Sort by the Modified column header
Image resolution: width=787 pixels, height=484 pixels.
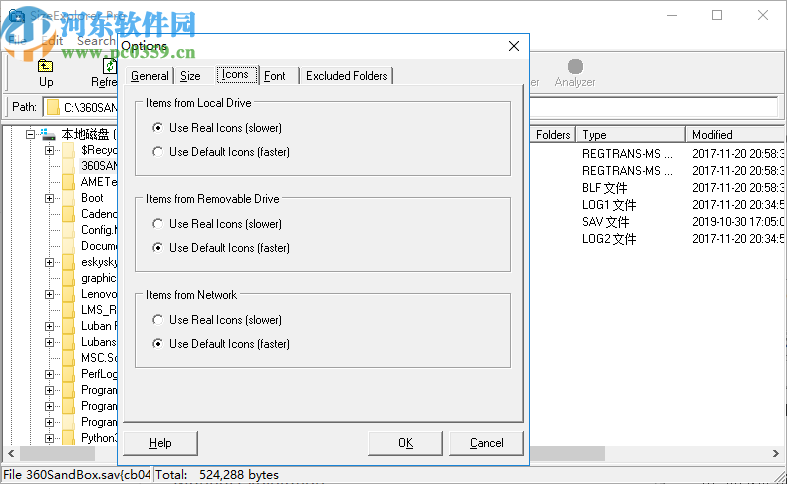pos(735,135)
